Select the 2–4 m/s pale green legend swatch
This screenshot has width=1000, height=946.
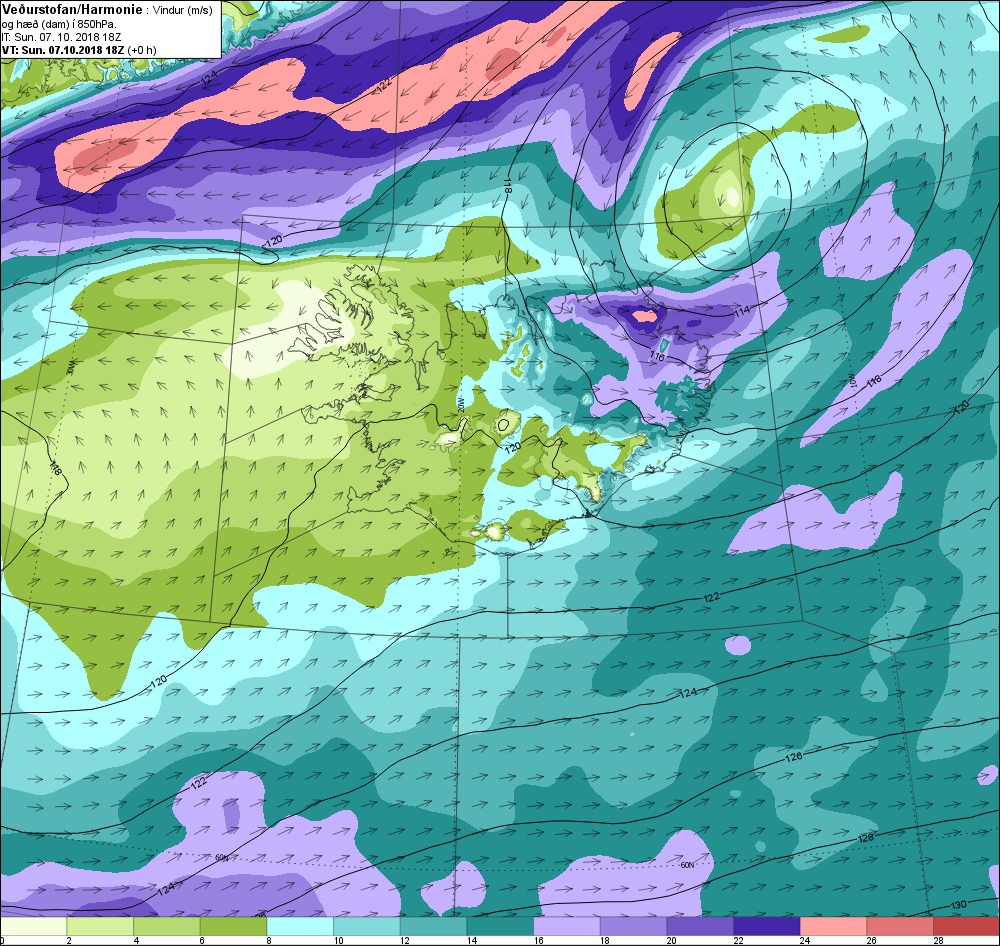pos(99,926)
